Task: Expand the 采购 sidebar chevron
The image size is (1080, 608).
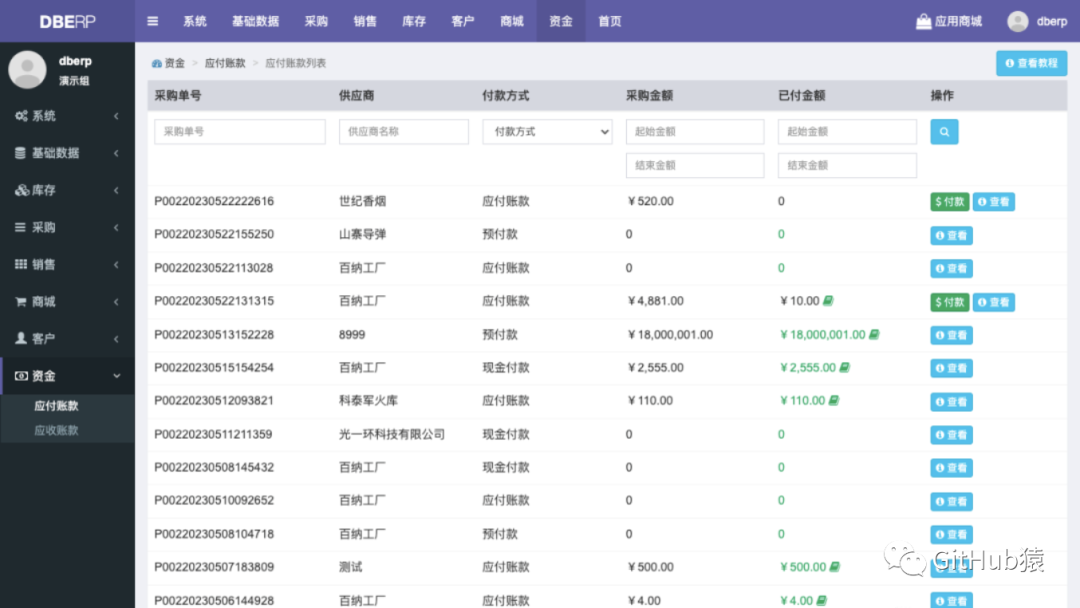Action: pyautogui.click(x=116, y=227)
